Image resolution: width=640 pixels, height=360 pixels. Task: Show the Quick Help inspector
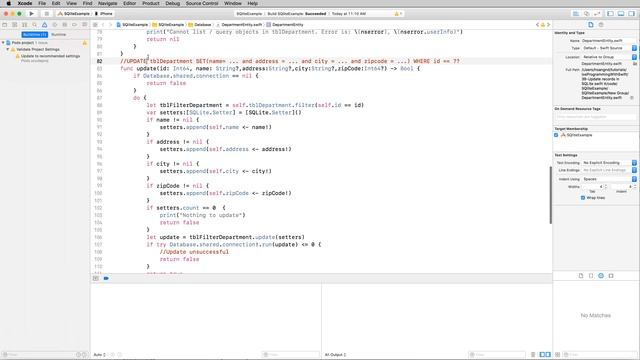[x=601, y=25]
